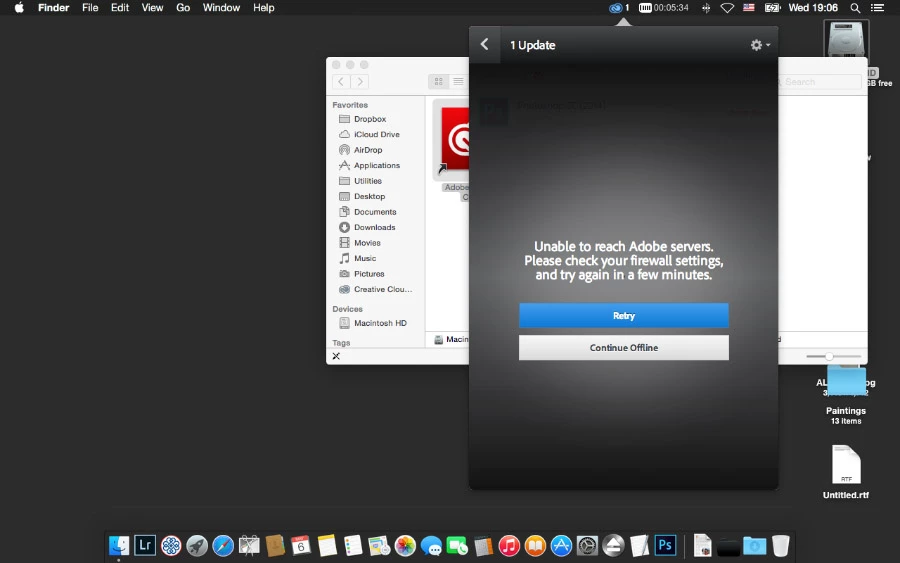Open the Apple menu
Viewport: 900px width, 563px height.
click(19, 8)
